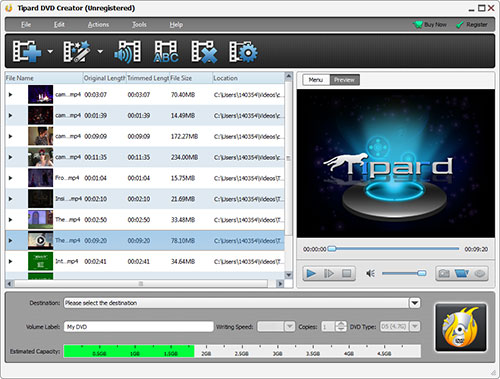This screenshot has height=379, width=500.
Task: Click file list scroll down arrow
Action: 289,275
